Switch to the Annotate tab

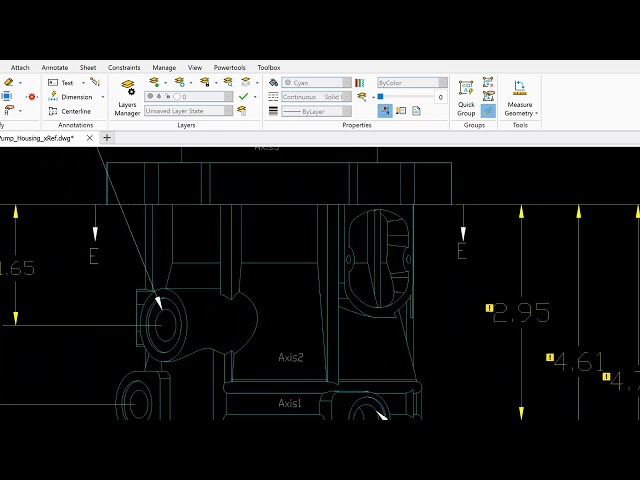click(55, 67)
